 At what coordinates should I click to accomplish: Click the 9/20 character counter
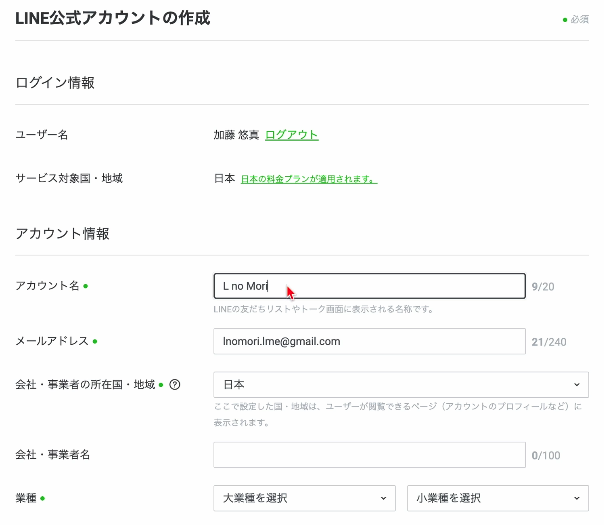click(543, 287)
